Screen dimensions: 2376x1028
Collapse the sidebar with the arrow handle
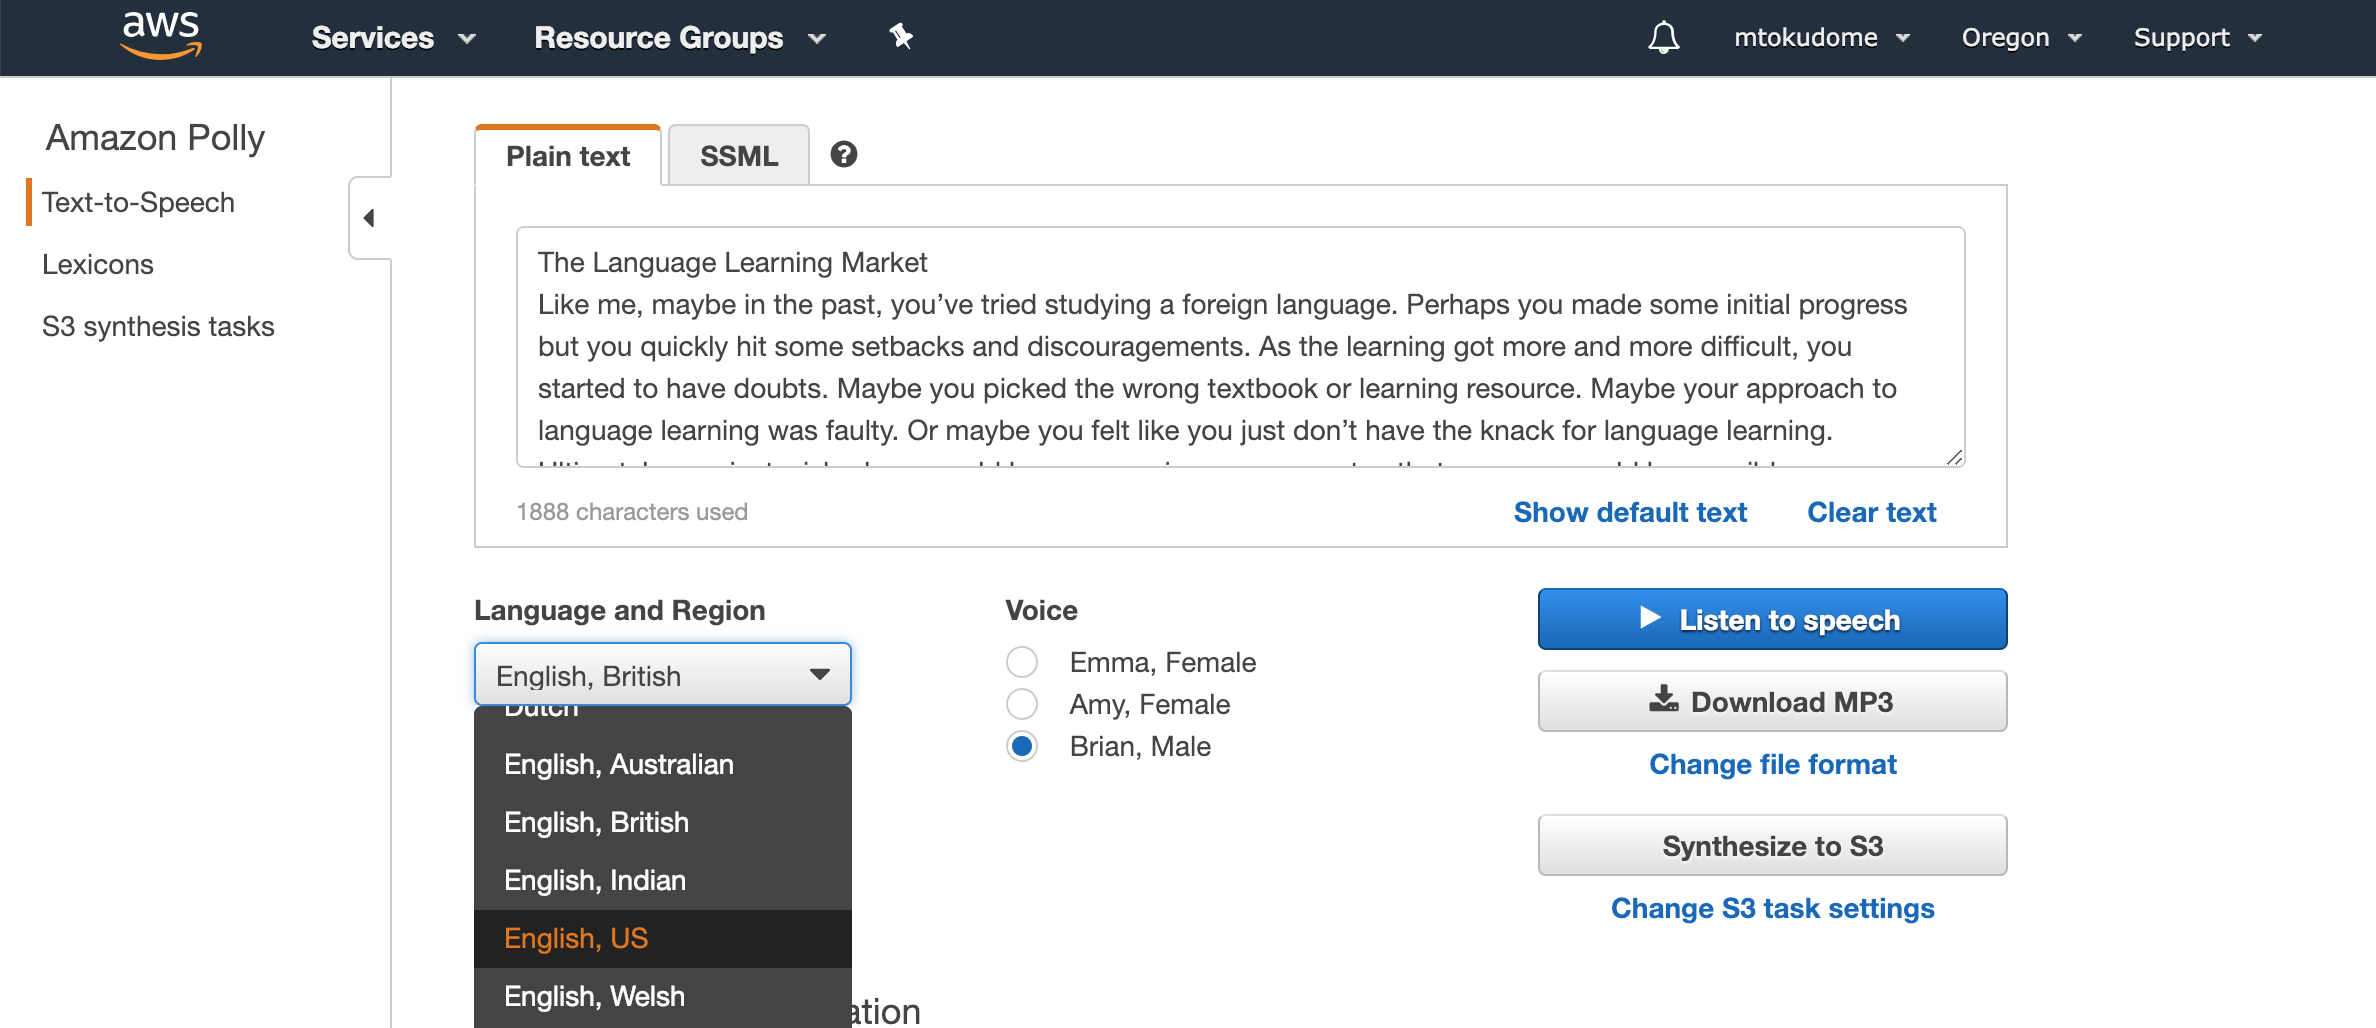pyautogui.click(x=369, y=218)
